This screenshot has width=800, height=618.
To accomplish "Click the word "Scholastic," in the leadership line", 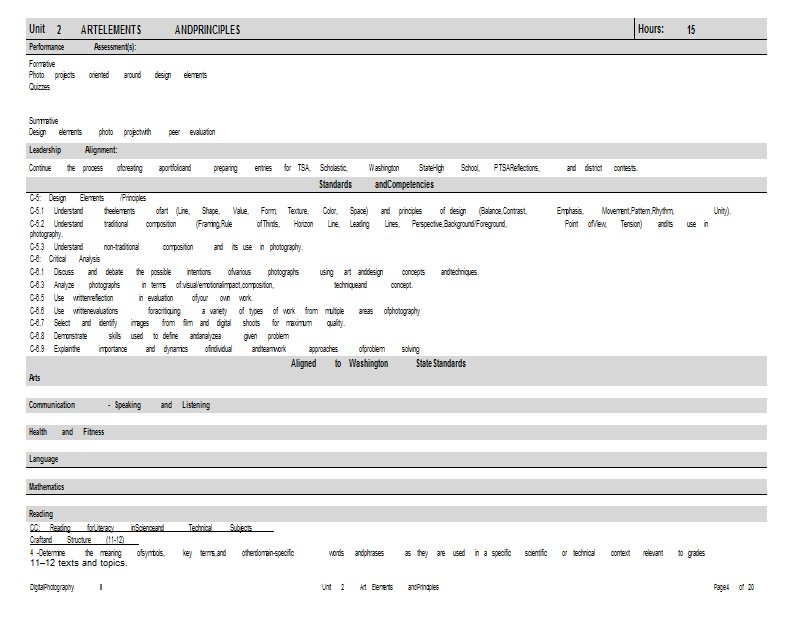I will (334, 168).
